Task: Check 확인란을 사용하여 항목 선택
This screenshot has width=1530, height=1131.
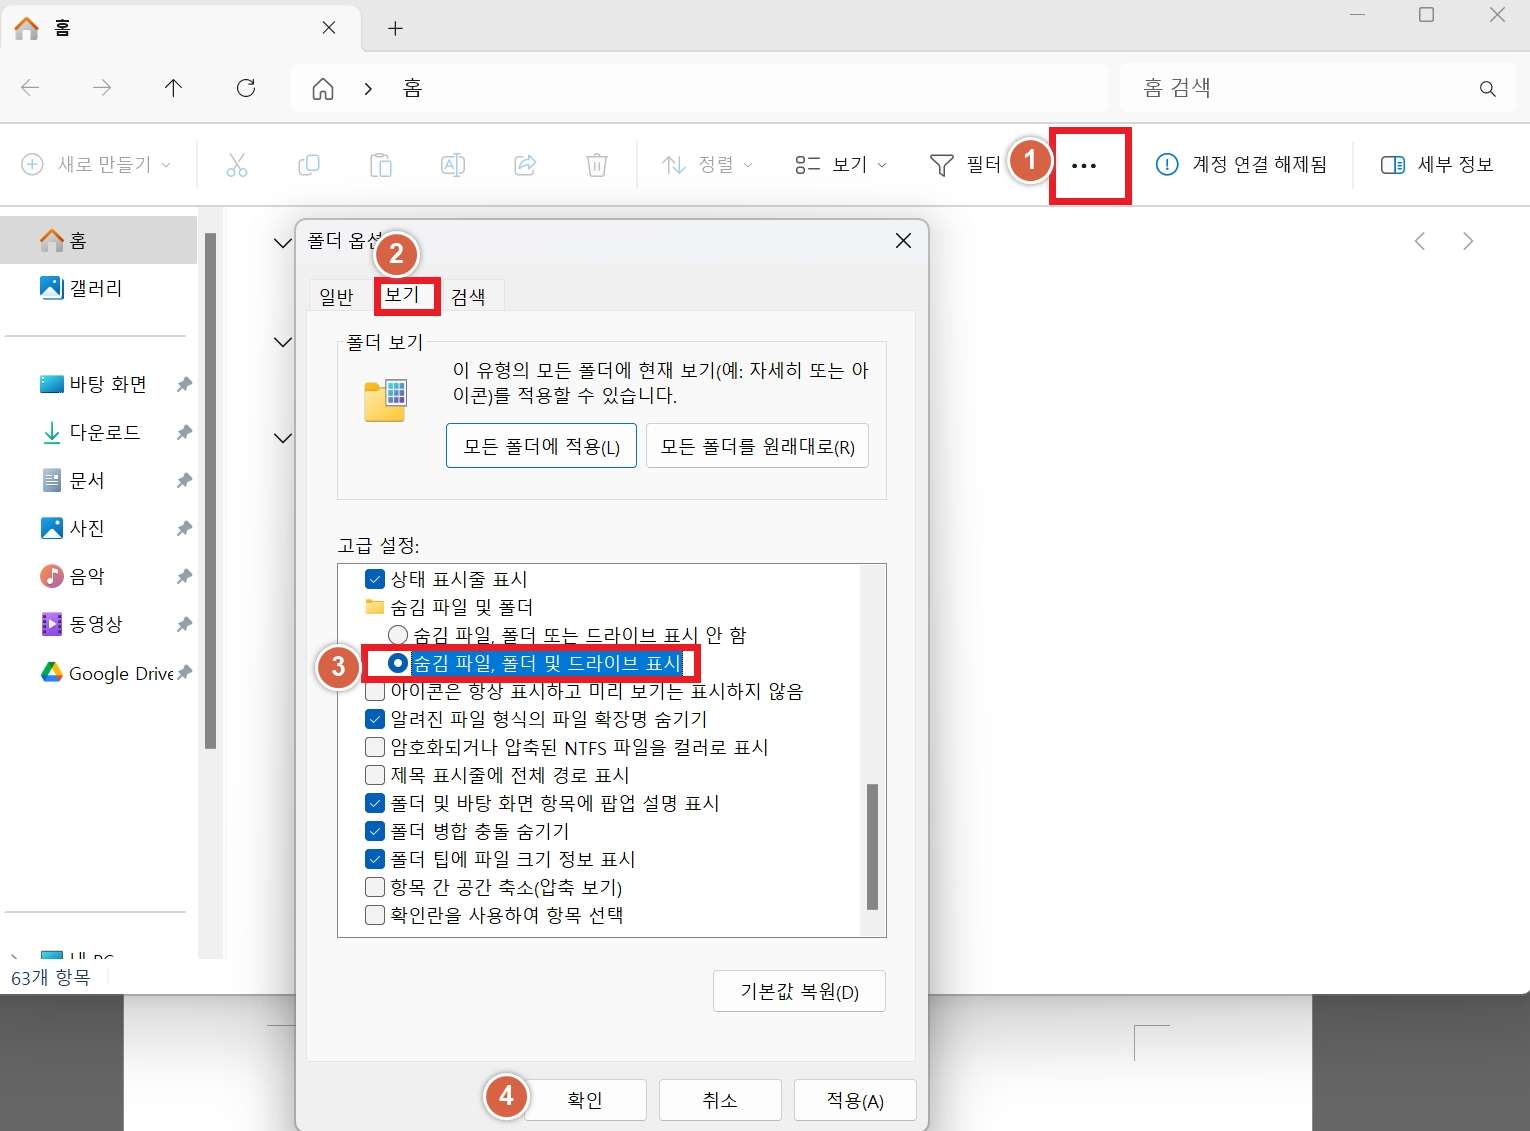Action: coord(375,915)
